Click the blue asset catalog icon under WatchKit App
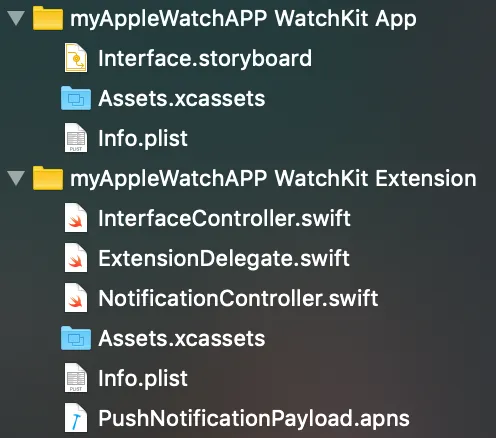This screenshot has height=438, width=496. coord(76,98)
